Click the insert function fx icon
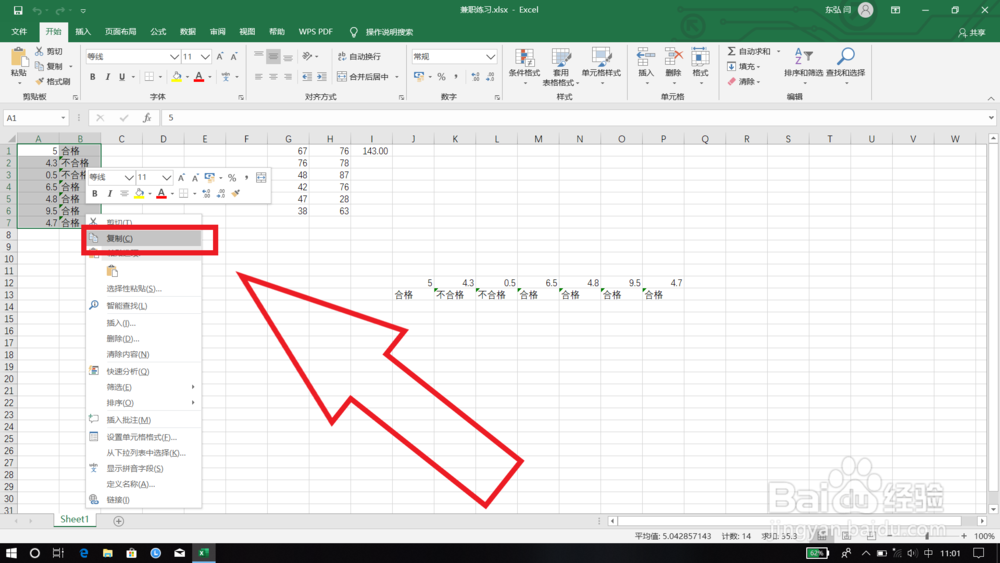This screenshot has width=1000, height=563. coord(147,118)
